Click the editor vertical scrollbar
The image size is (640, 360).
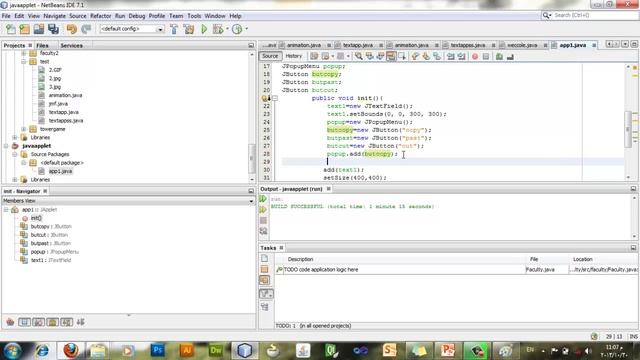coord(628,129)
